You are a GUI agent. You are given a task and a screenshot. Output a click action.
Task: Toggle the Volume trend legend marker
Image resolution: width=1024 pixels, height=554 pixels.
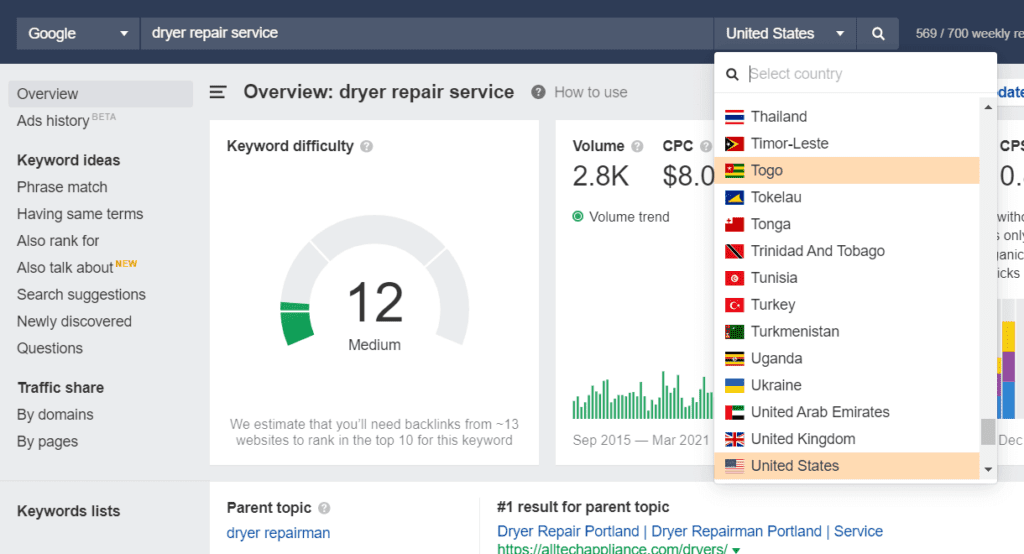(577, 216)
